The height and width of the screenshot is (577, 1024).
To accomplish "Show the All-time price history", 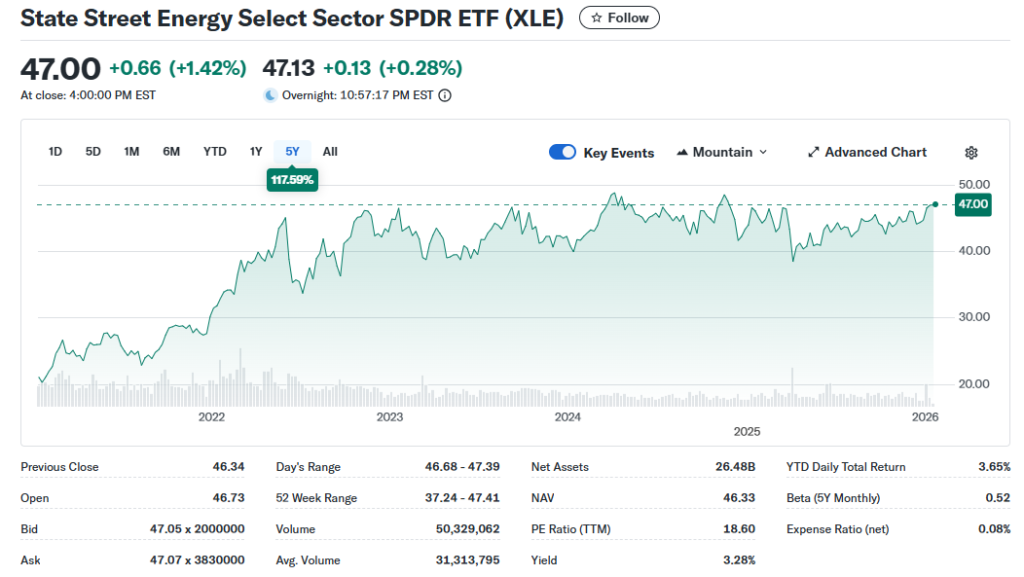I will click(330, 151).
